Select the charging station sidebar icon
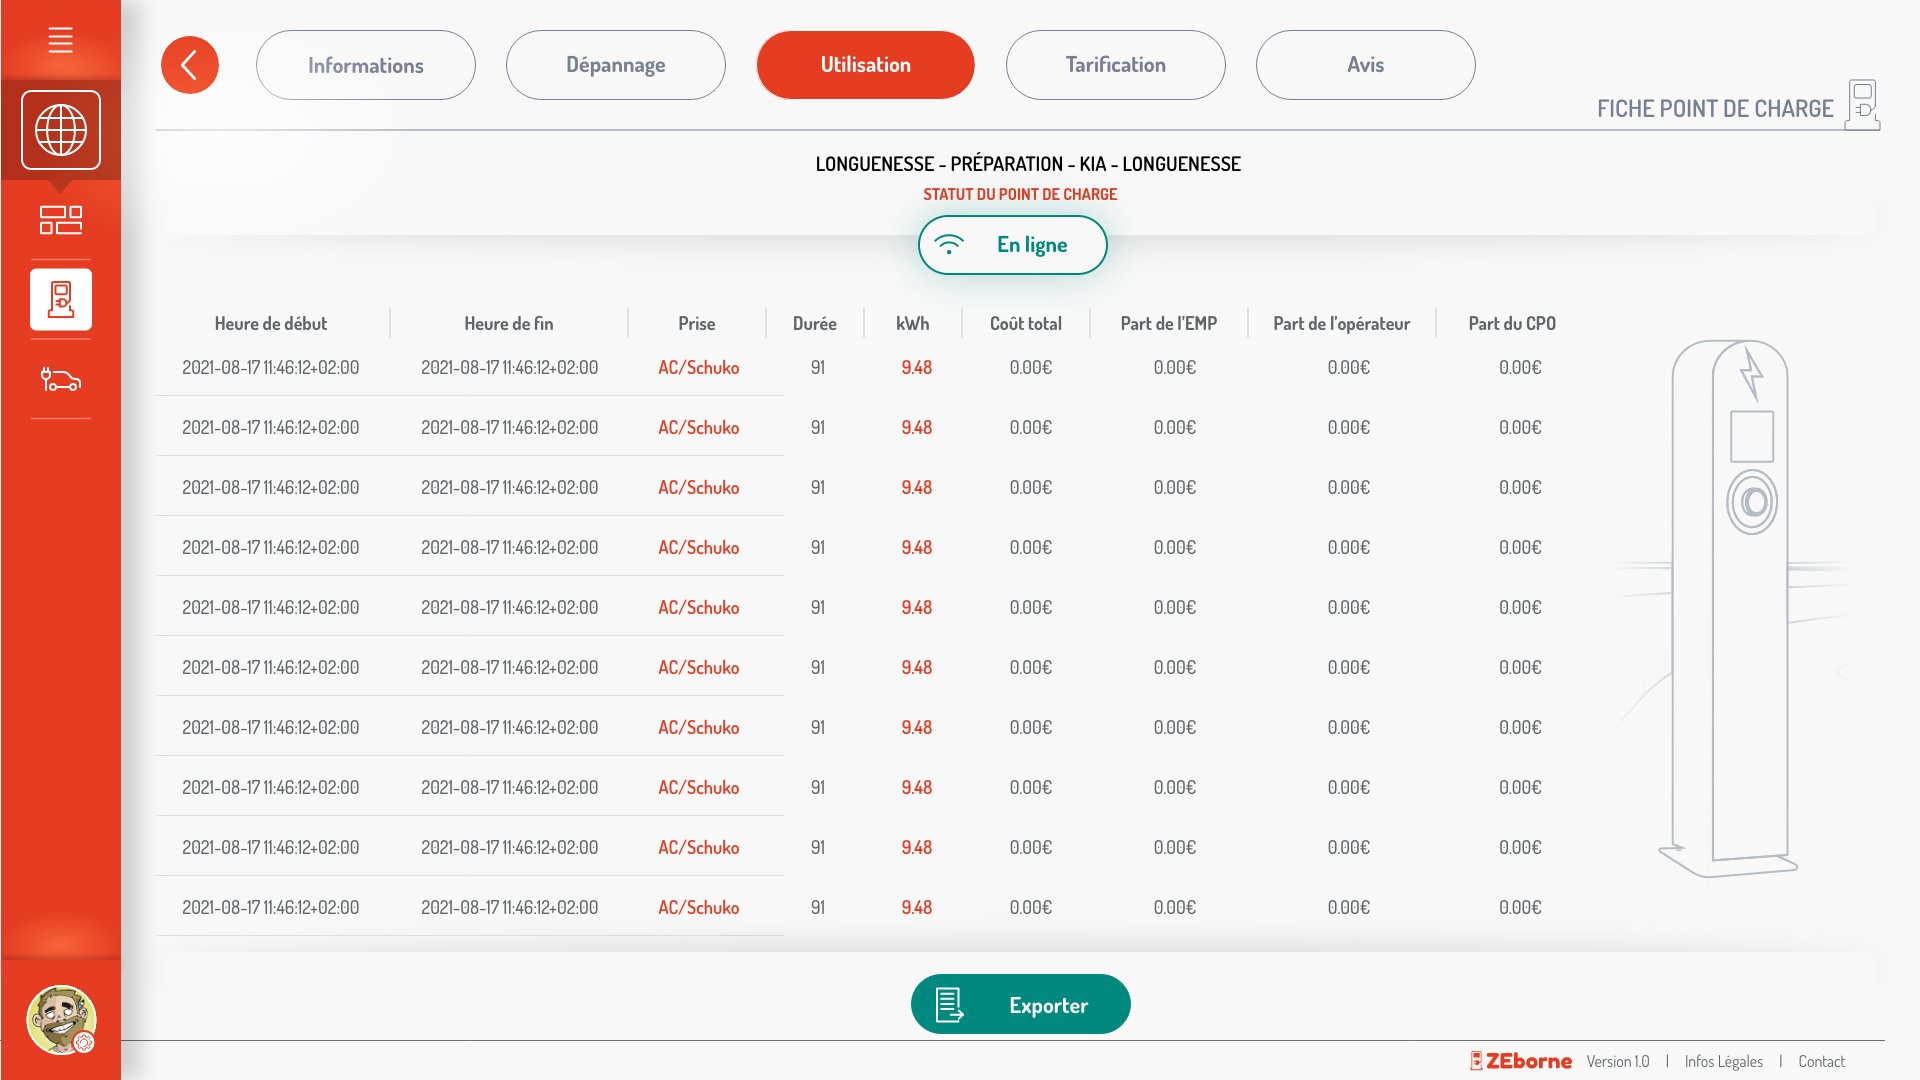This screenshot has height=1080, width=1920. tap(60, 299)
